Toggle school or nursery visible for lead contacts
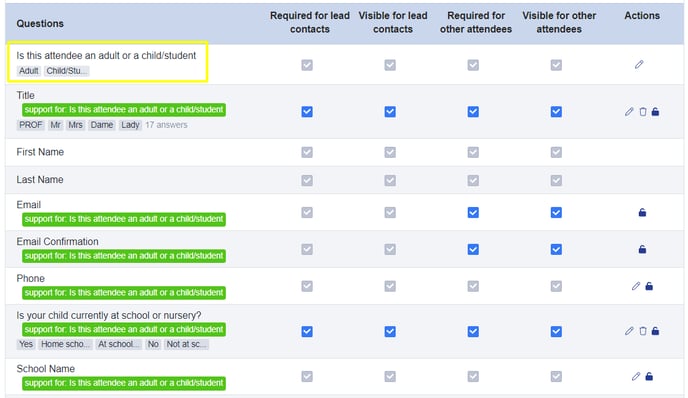Image resolution: width=688 pixels, height=398 pixels. coord(390,331)
